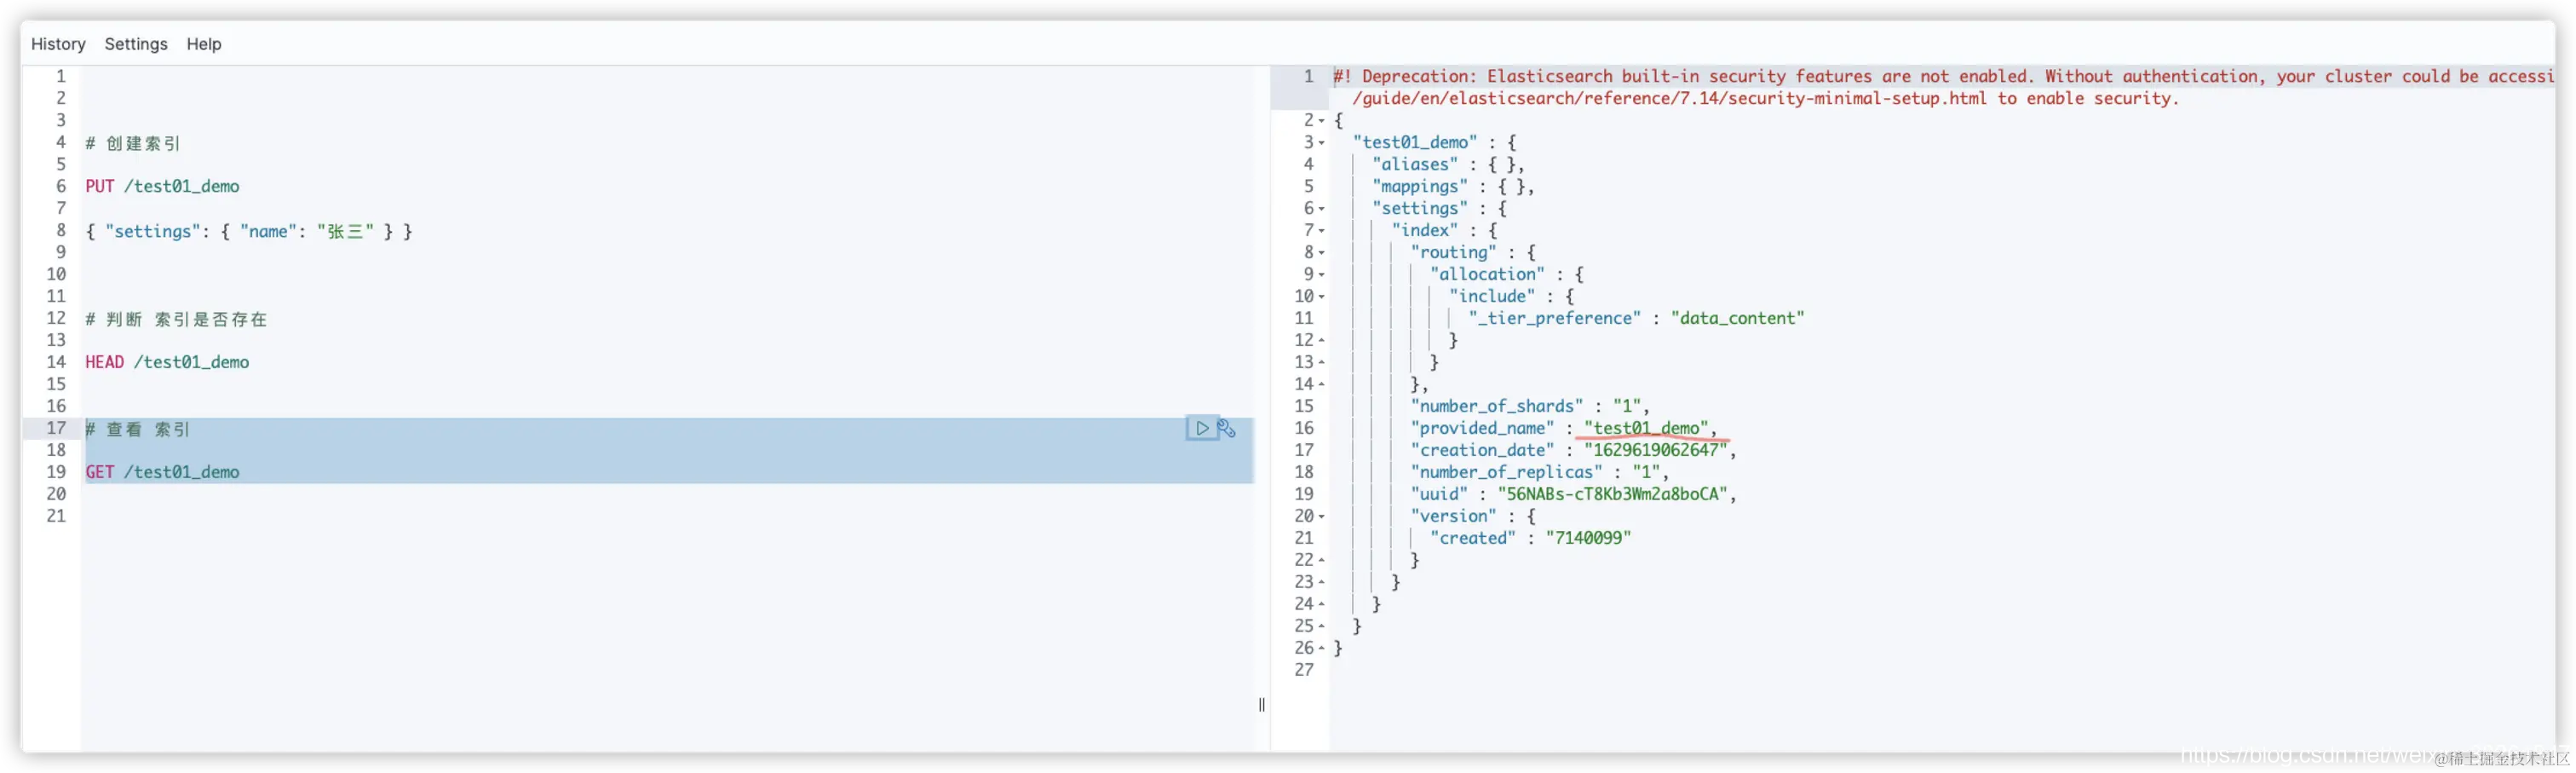Click the "created" : "7140099" line
The image size is (2576, 773).
(1530, 538)
